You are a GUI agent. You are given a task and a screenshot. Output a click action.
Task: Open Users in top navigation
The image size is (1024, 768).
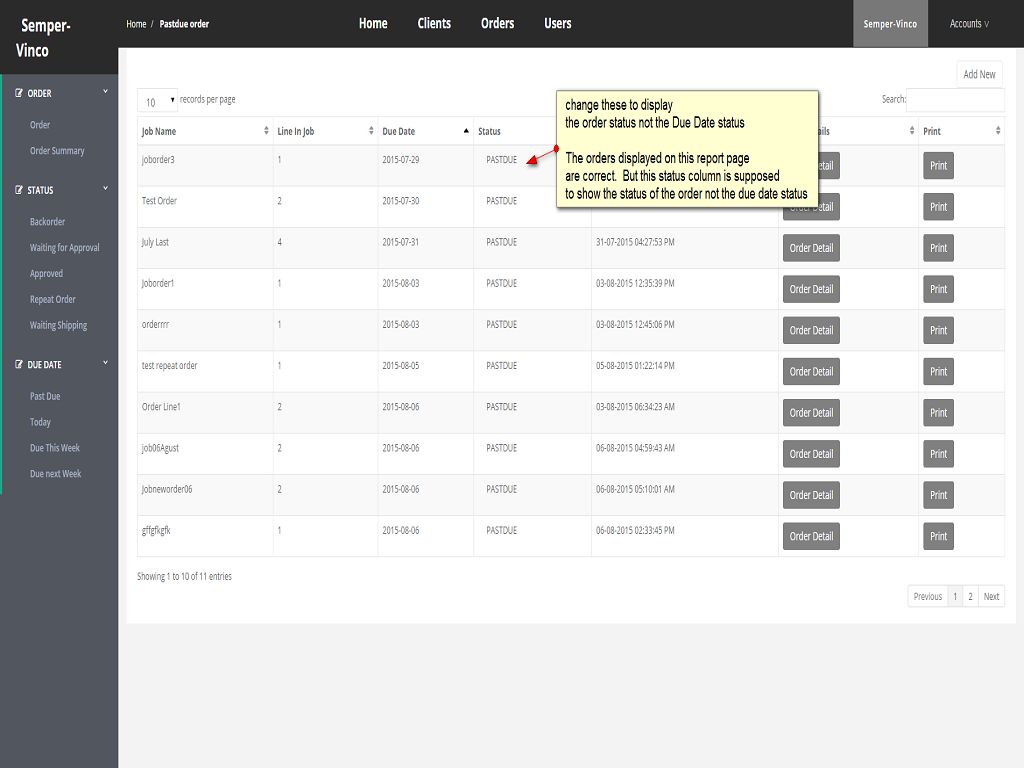[x=558, y=24]
